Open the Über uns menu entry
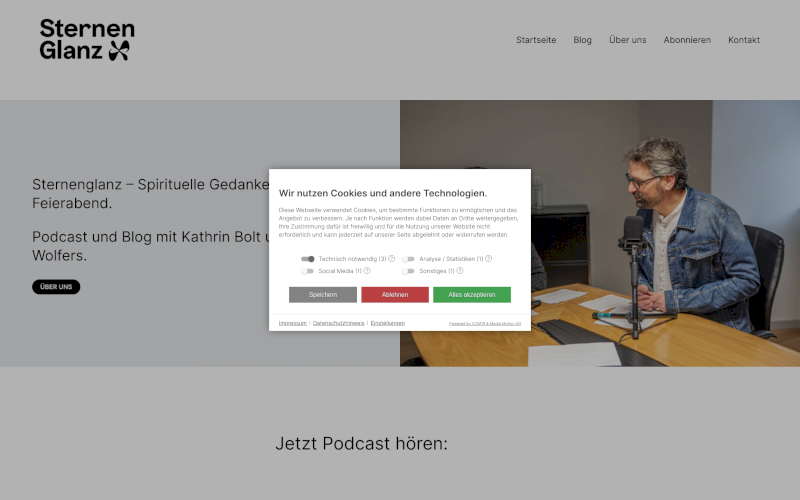The height and width of the screenshot is (500, 800). point(627,40)
